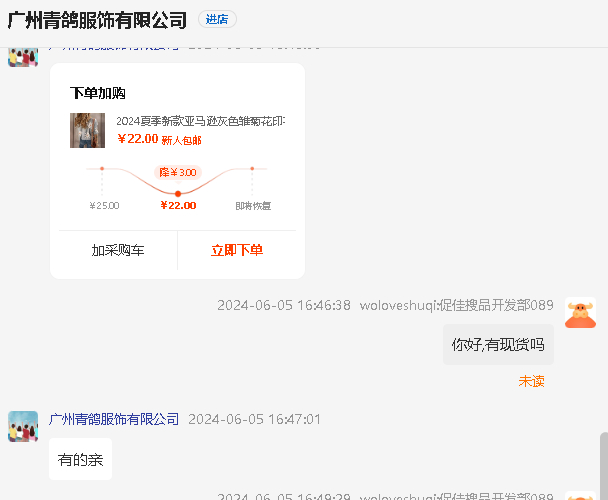Select the ¥22.00 point on the price curve
Viewport: 608px width, 500px height.
[x=178, y=193]
